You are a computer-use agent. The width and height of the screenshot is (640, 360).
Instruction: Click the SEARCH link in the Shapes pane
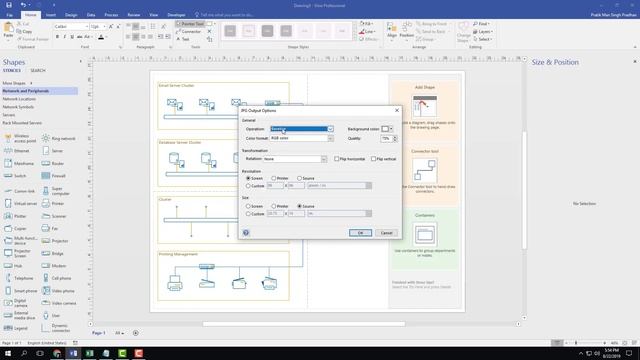(x=38, y=71)
